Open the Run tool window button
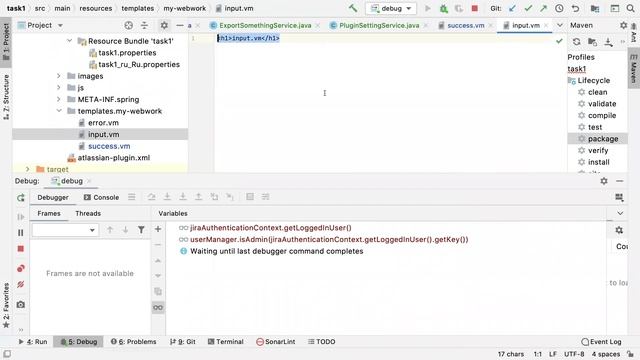Screen dimensions: 640x360 (x=33, y=342)
